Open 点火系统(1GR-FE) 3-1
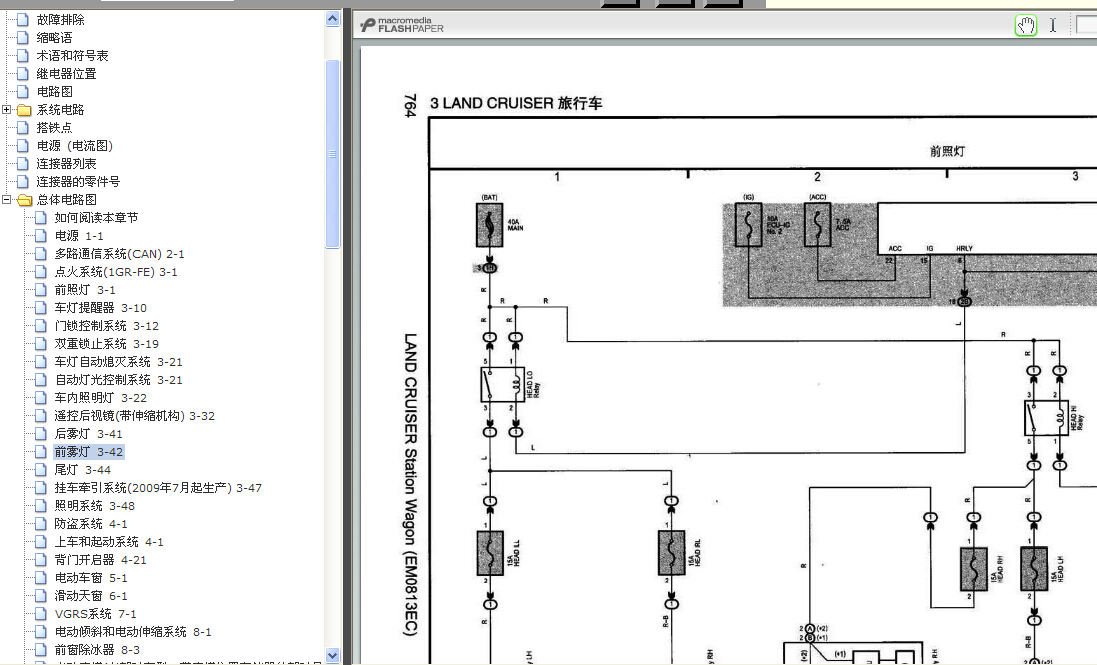This screenshot has height=665, width=1097. 116,272
